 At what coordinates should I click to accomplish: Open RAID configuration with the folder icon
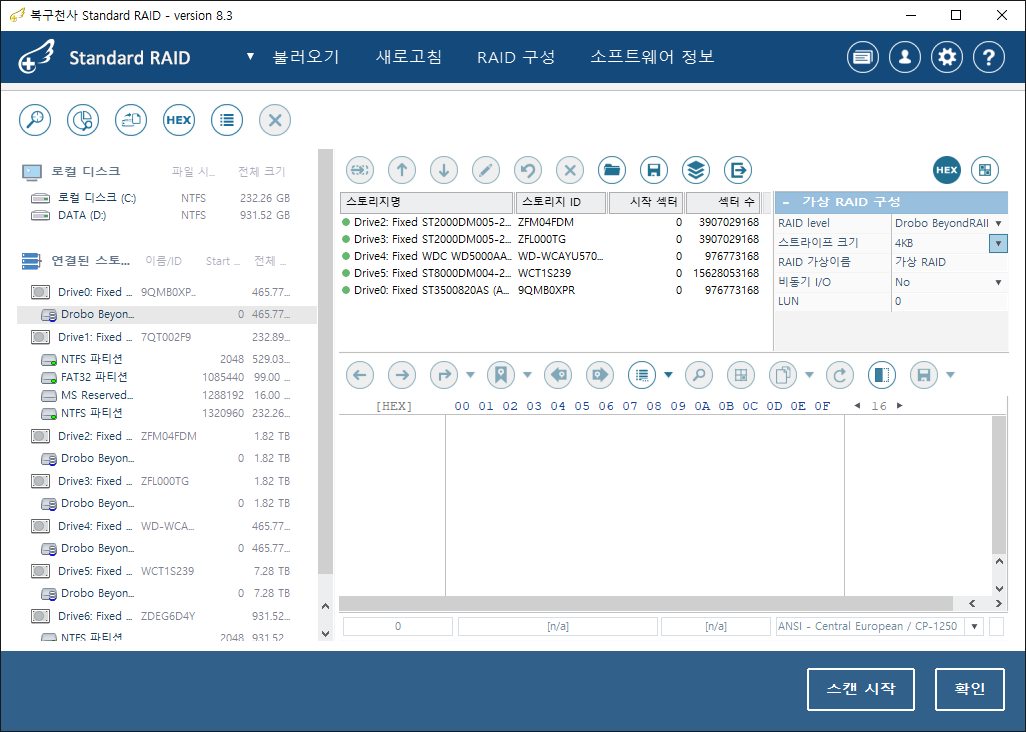(612, 170)
